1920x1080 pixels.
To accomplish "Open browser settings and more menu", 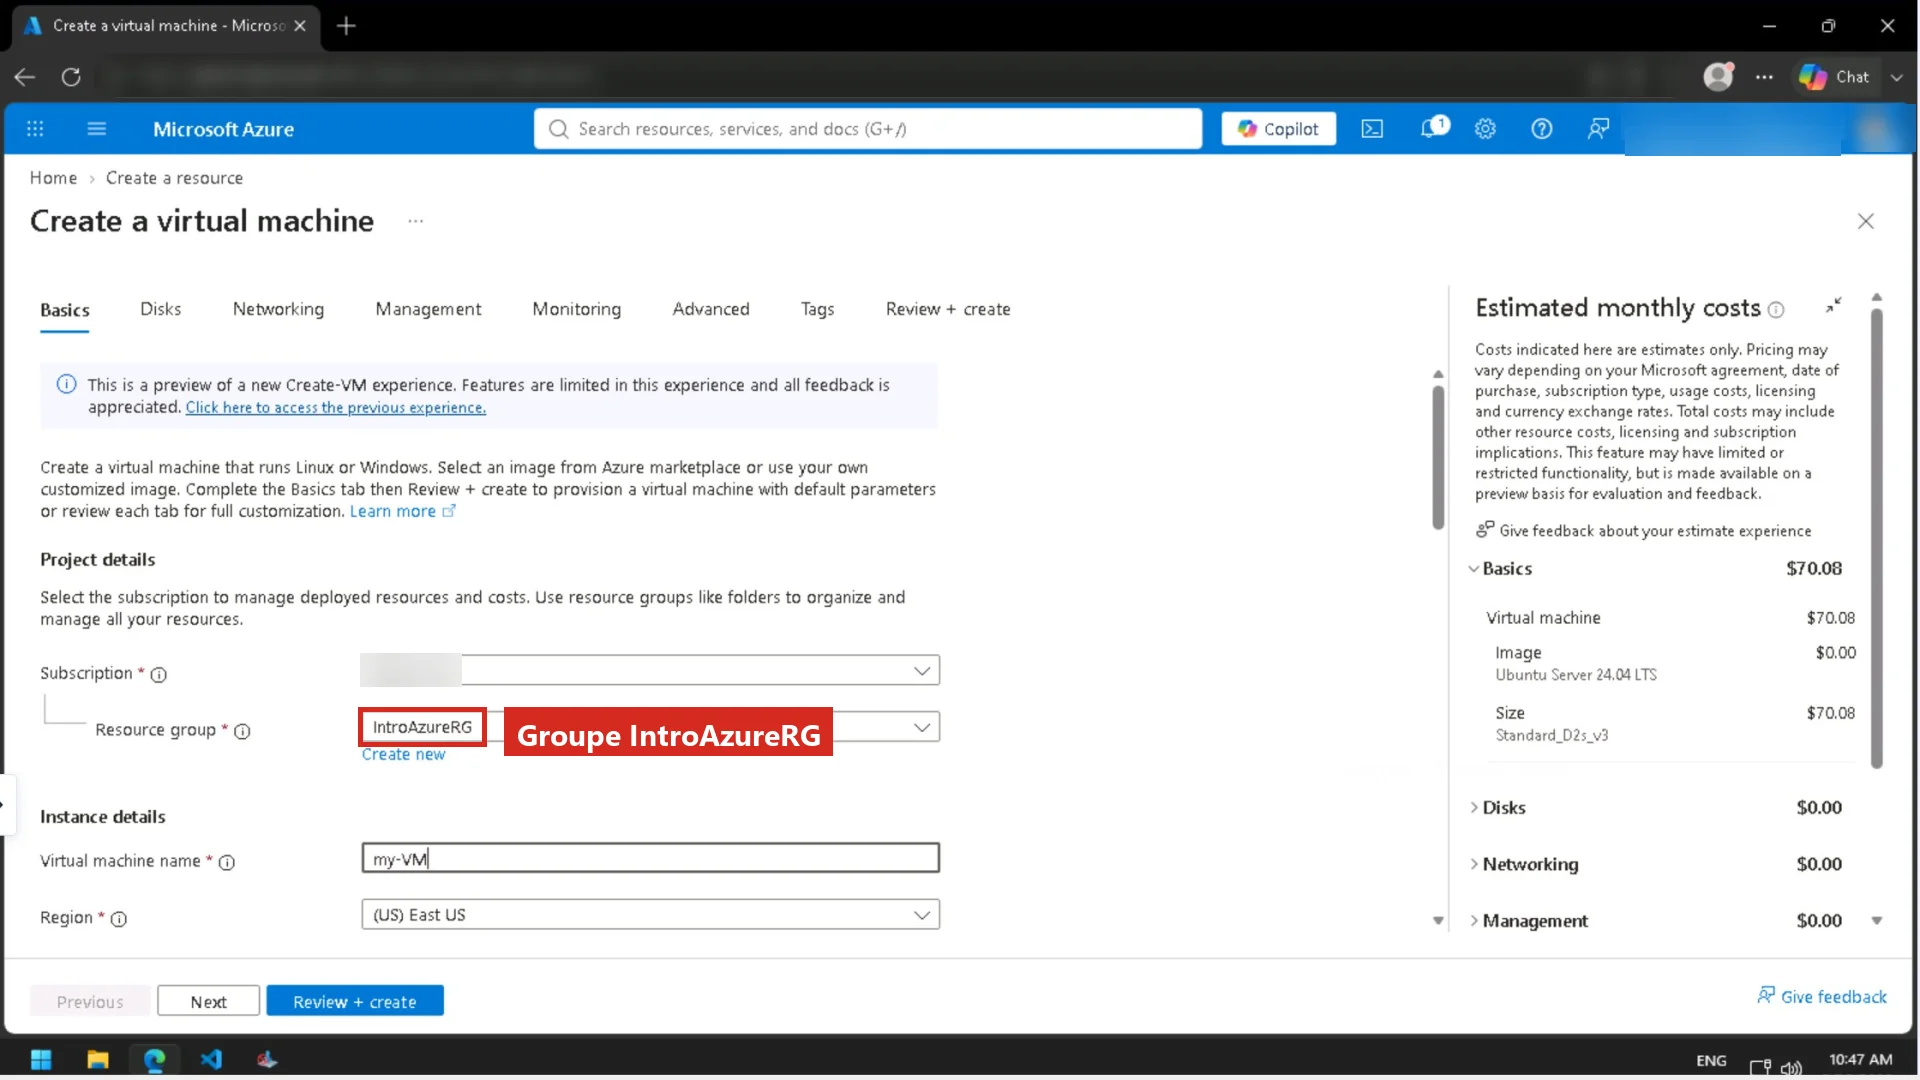I will pyautogui.click(x=1764, y=77).
